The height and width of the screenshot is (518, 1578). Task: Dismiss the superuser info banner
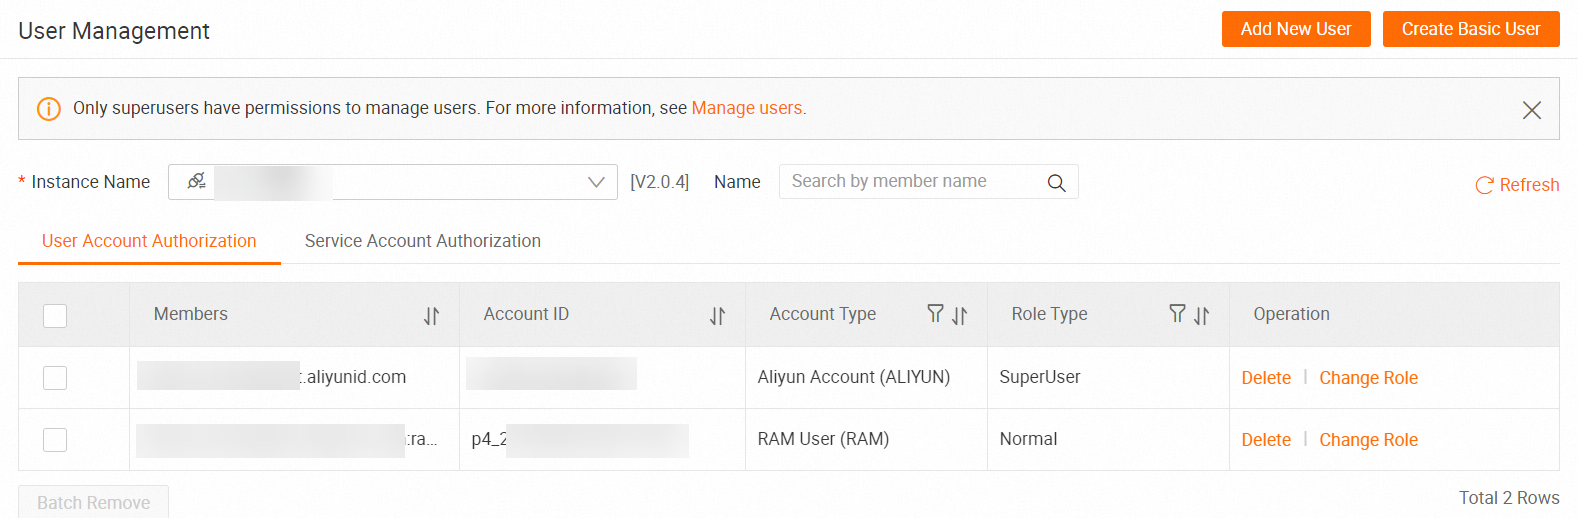(1531, 110)
